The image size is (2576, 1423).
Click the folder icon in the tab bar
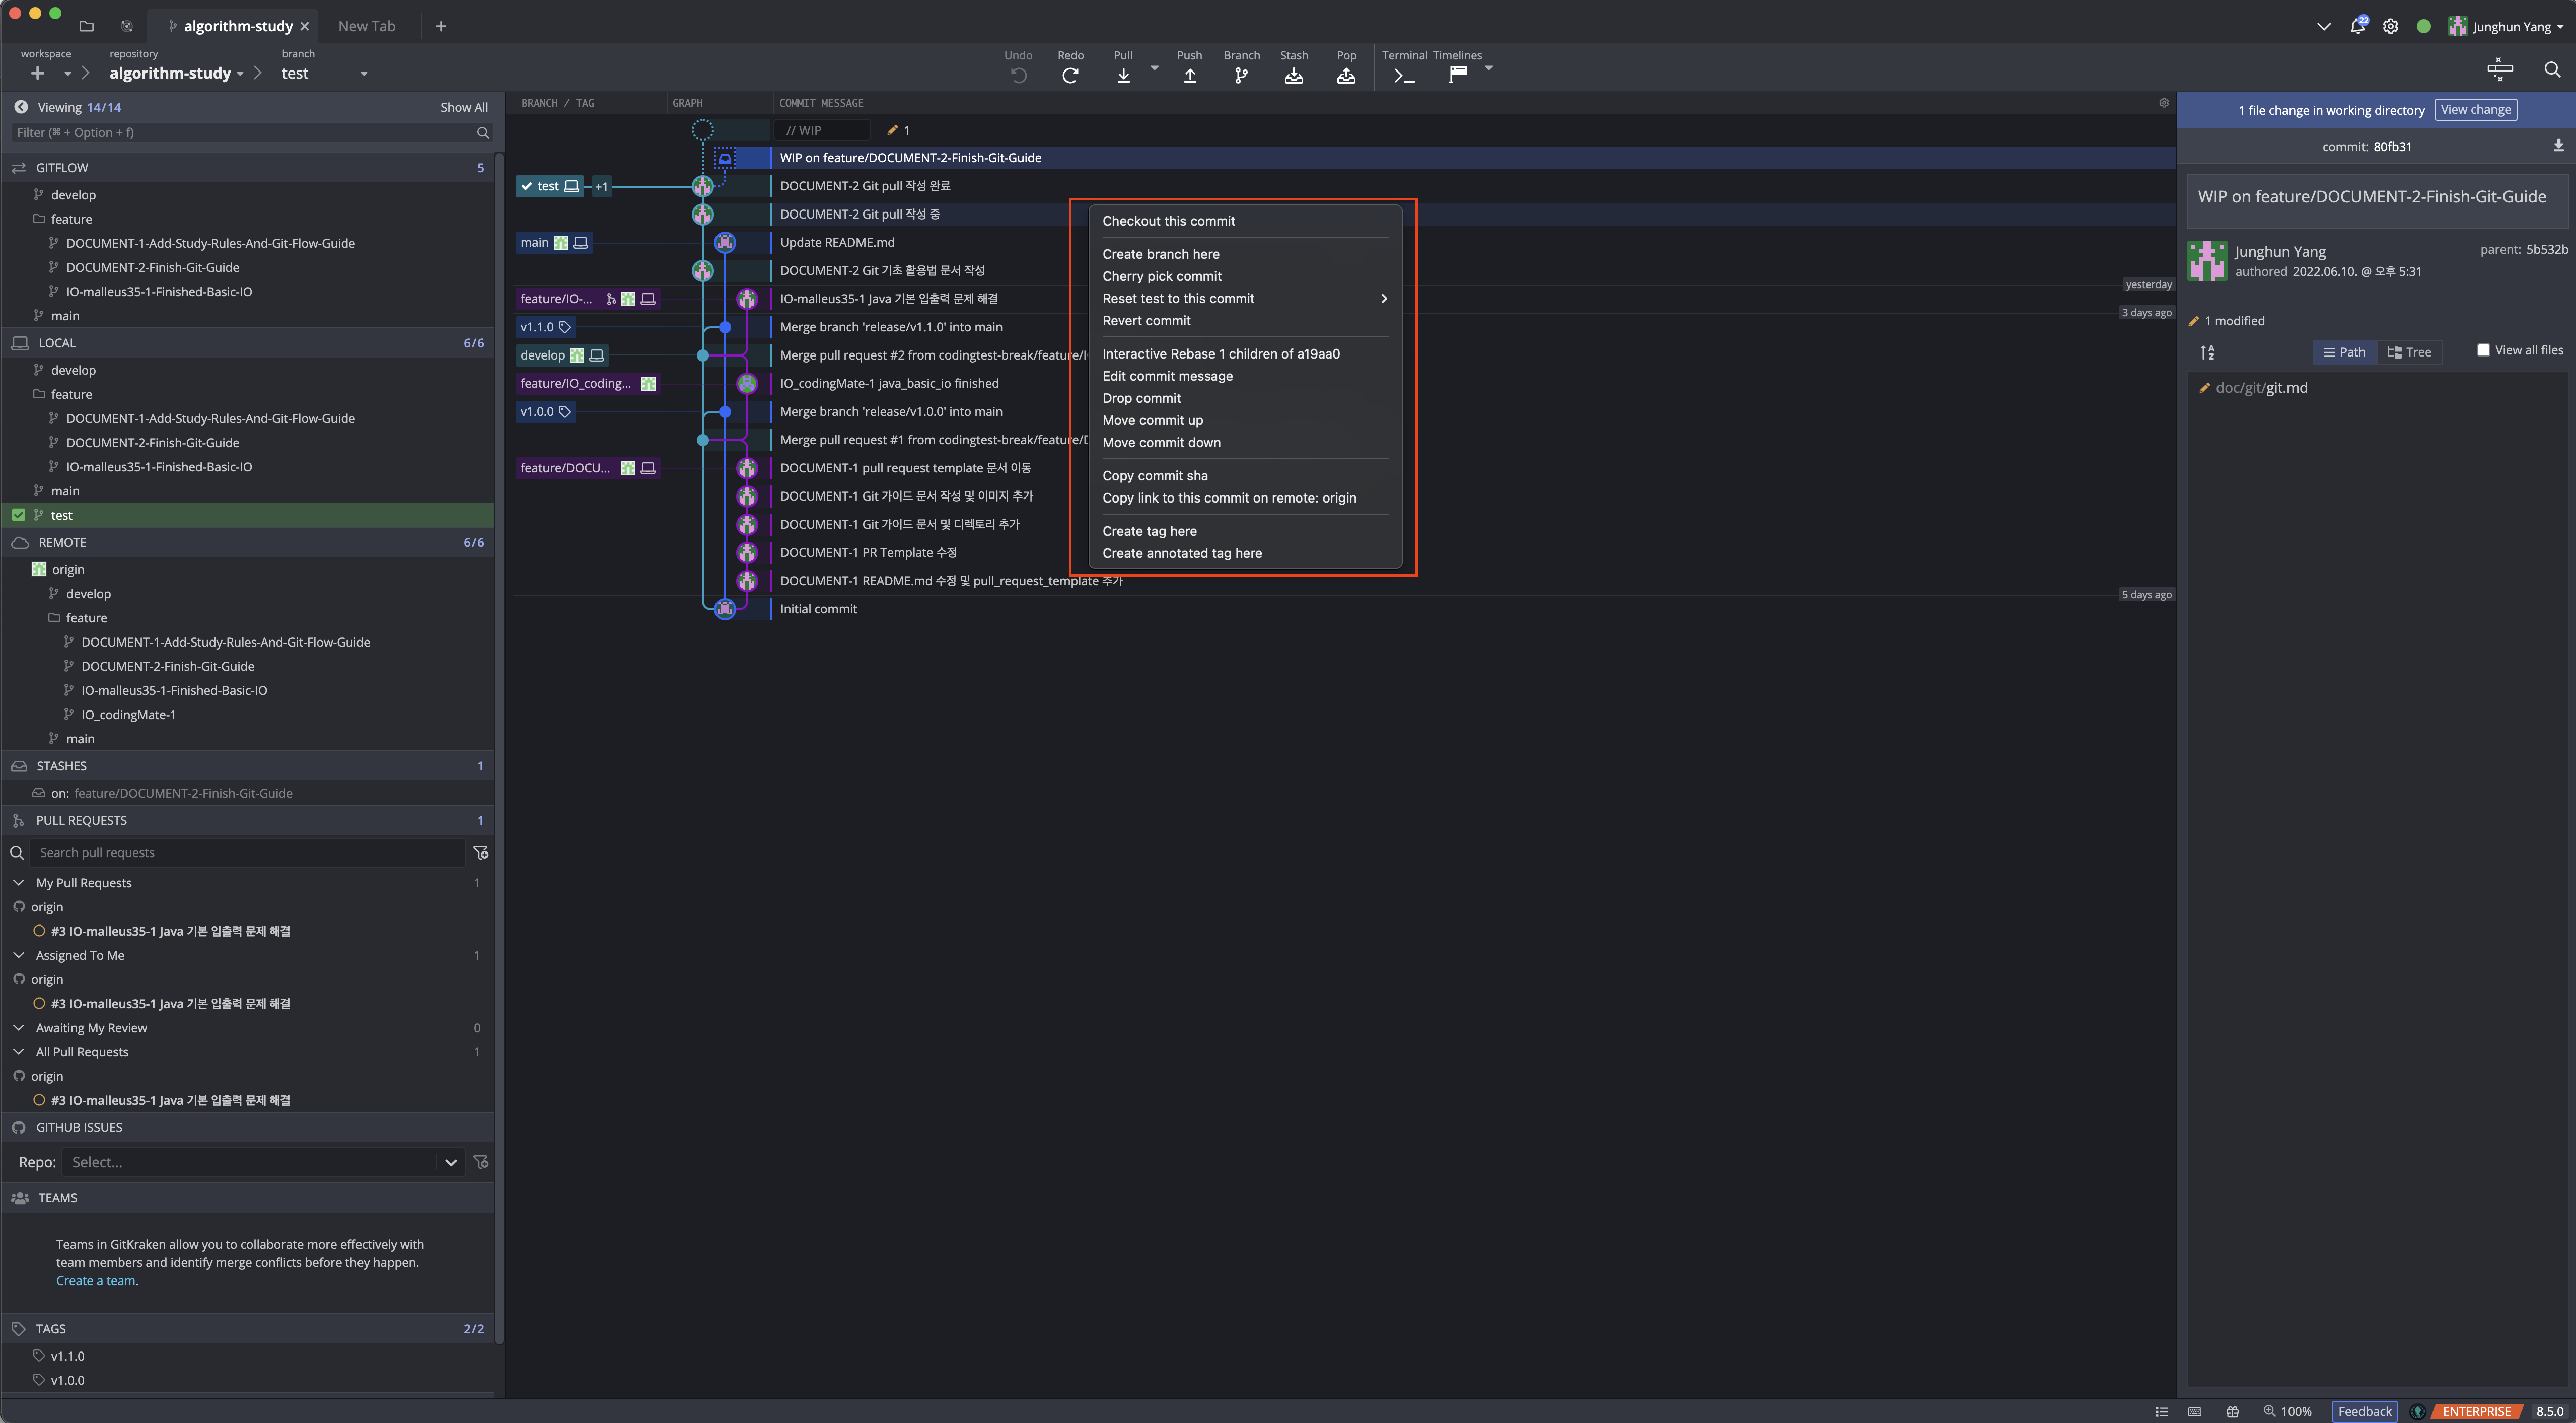pos(86,26)
